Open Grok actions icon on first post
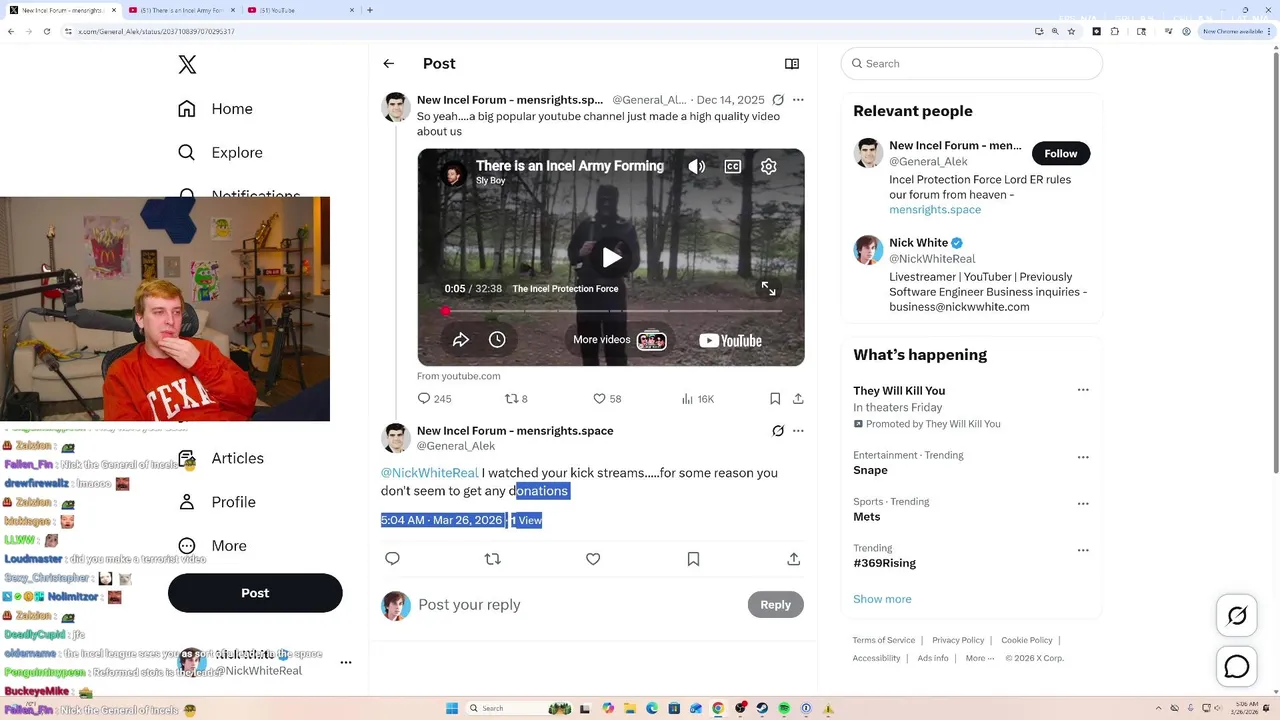This screenshot has height=720, width=1280. tap(778, 100)
